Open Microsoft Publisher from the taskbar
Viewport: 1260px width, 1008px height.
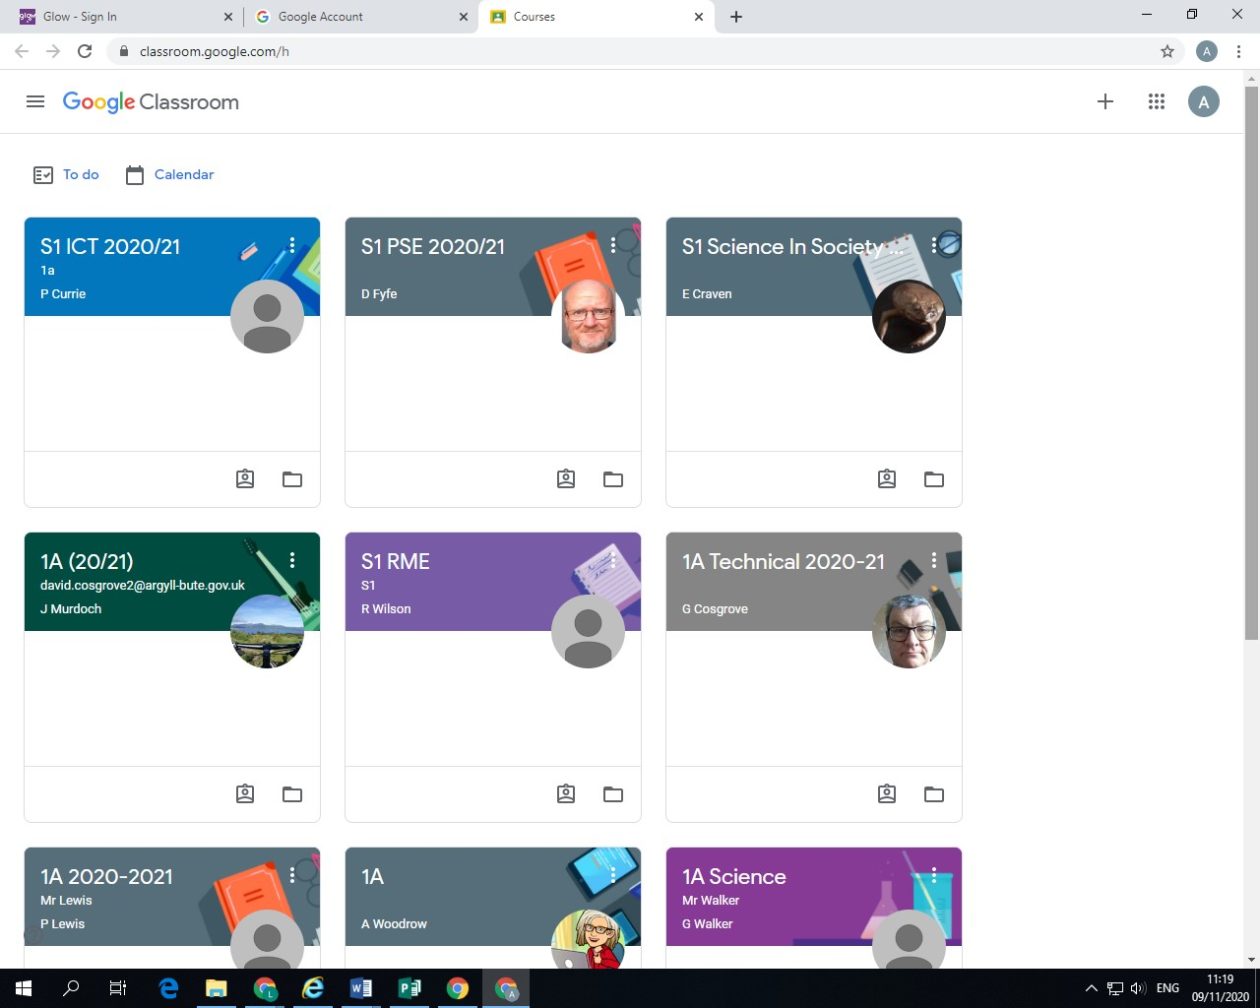[409, 988]
